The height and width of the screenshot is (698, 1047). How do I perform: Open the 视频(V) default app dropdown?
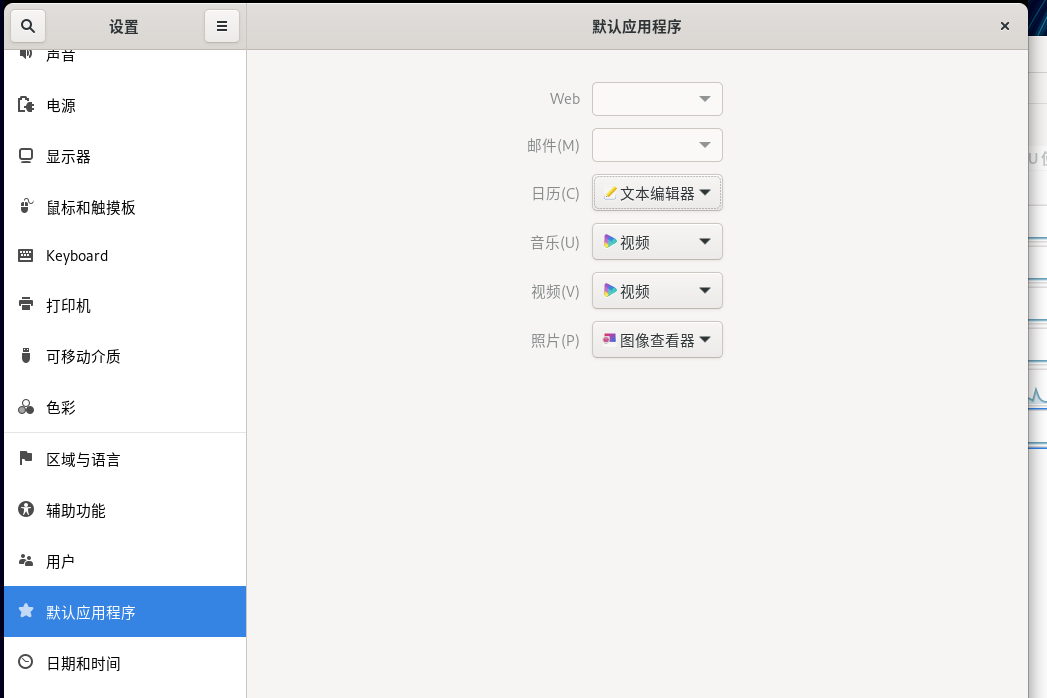pos(657,291)
